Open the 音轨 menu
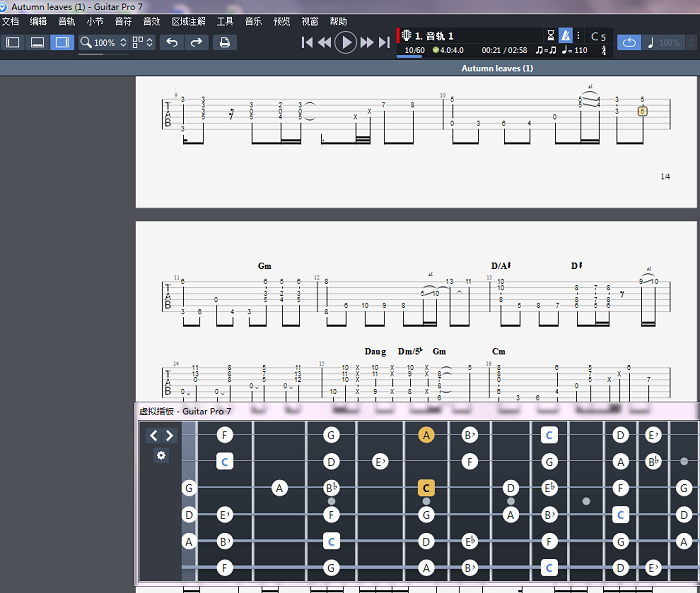 (66, 21)
